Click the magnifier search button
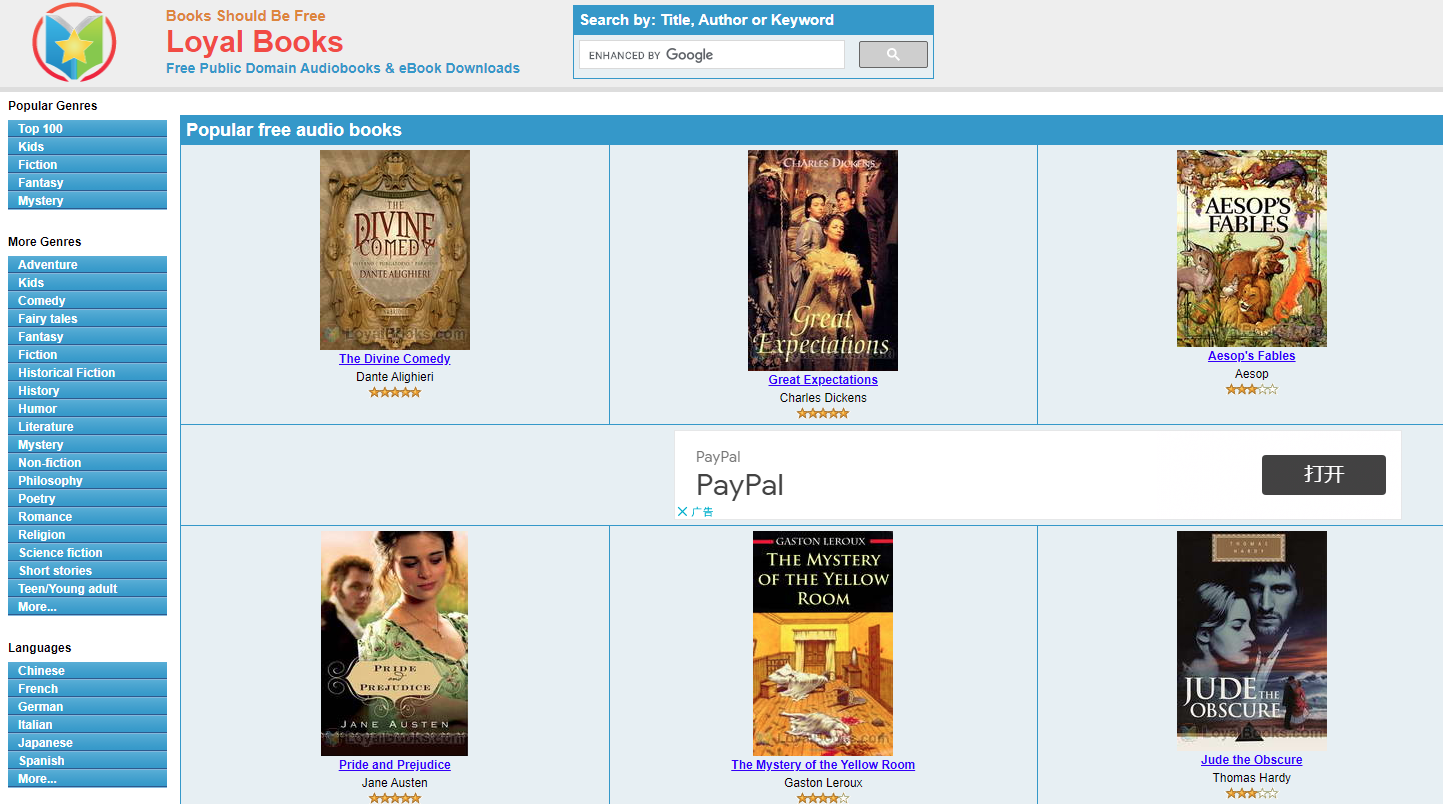The height and width of the screenshot is (804, 1443). click(x=893, y=55)
